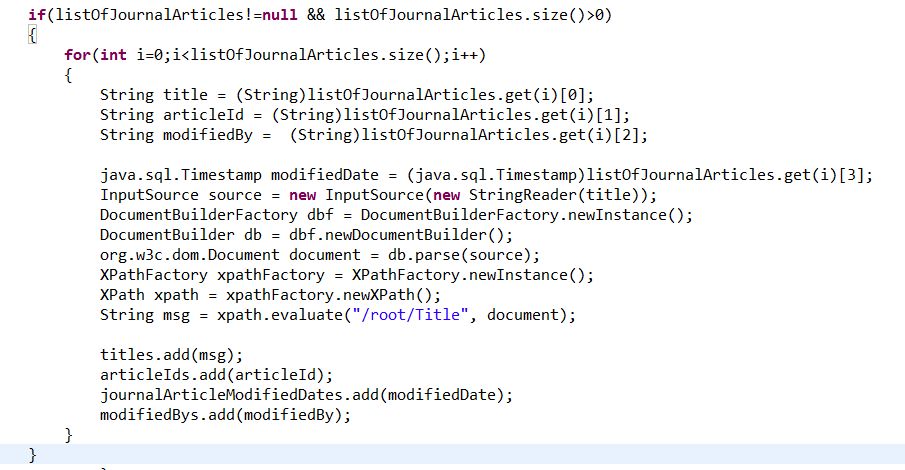Click the 'if' keyword on the first line
905x470 pixels.
(x=36, y=15)
